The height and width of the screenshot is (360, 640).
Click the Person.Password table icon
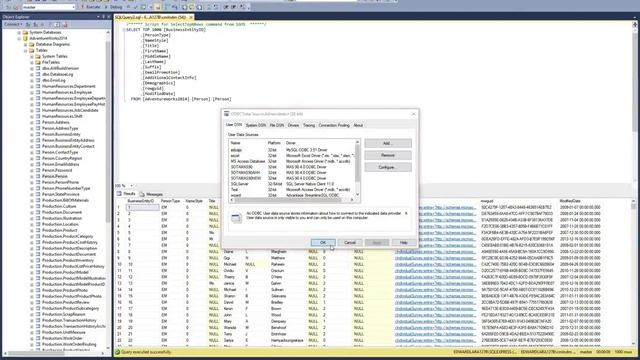click(x=38, y=170)
